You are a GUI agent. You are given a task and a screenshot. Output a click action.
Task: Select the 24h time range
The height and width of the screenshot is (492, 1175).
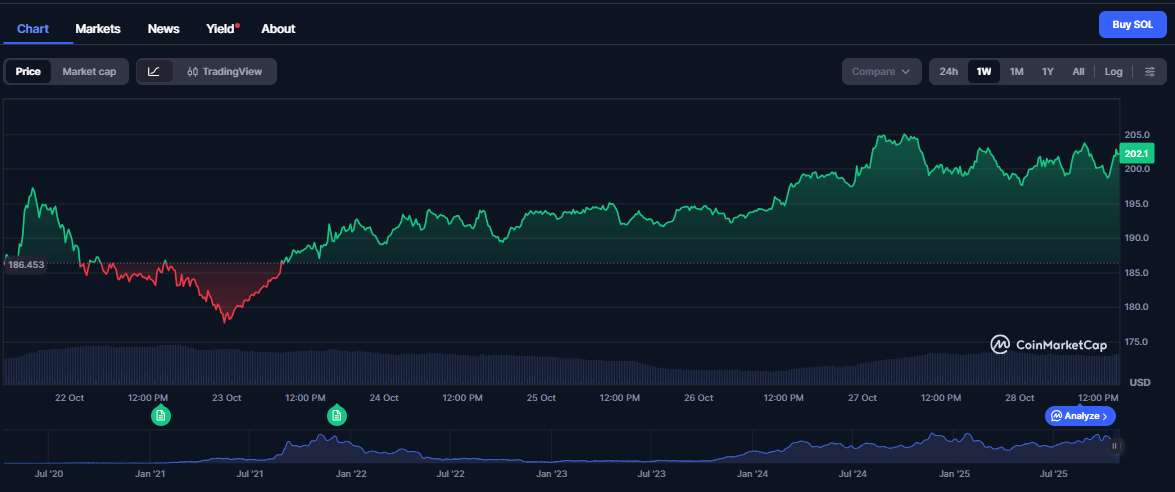948,71
